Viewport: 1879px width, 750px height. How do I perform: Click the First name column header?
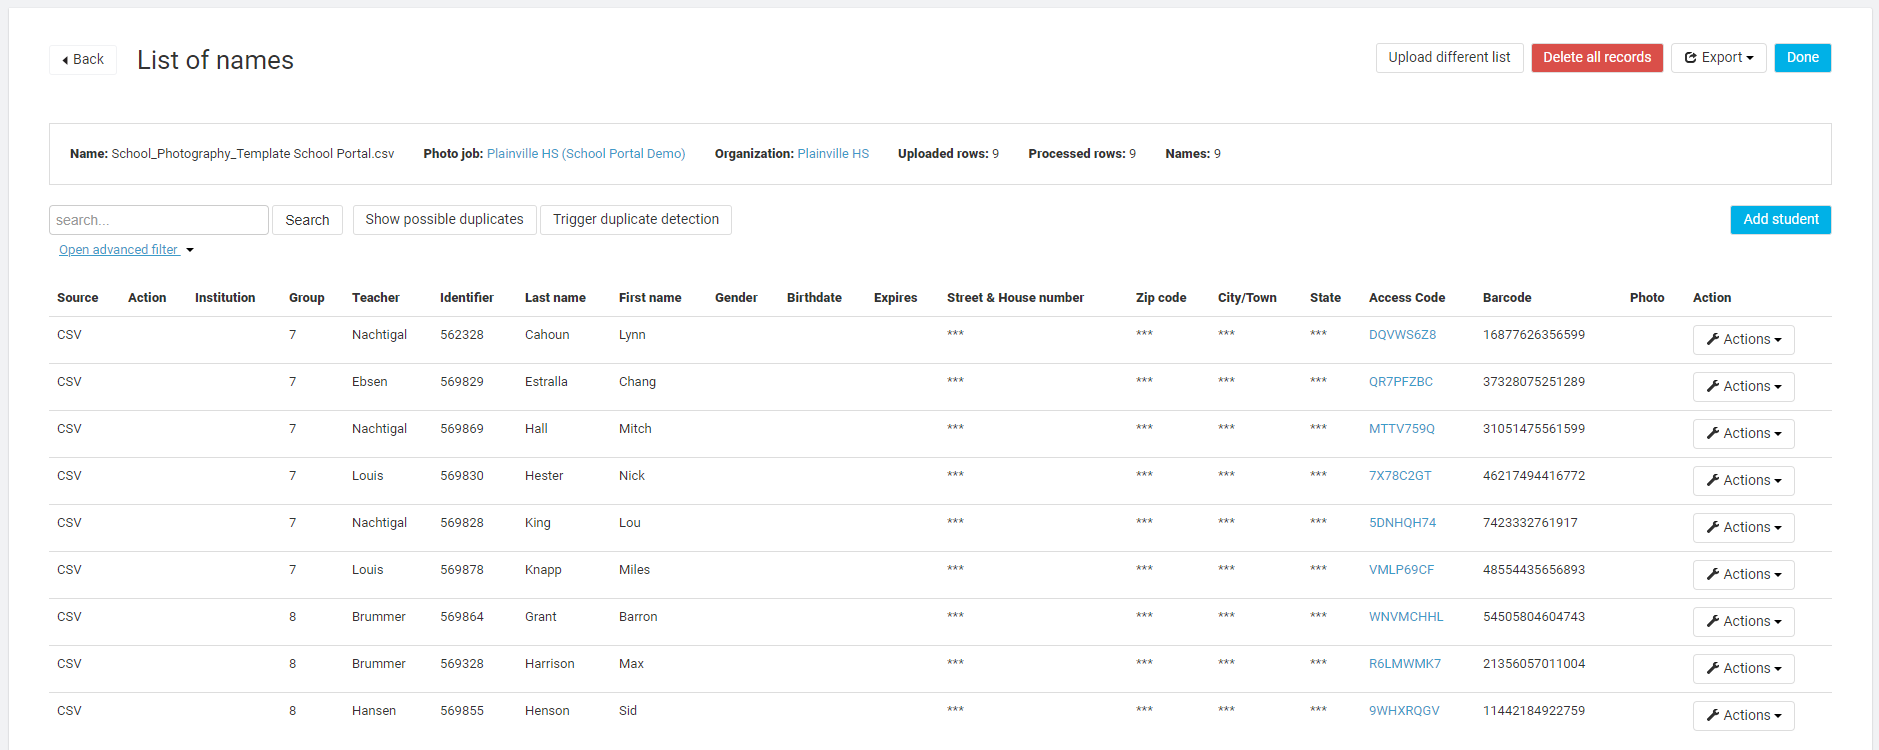tap(650, 298)
